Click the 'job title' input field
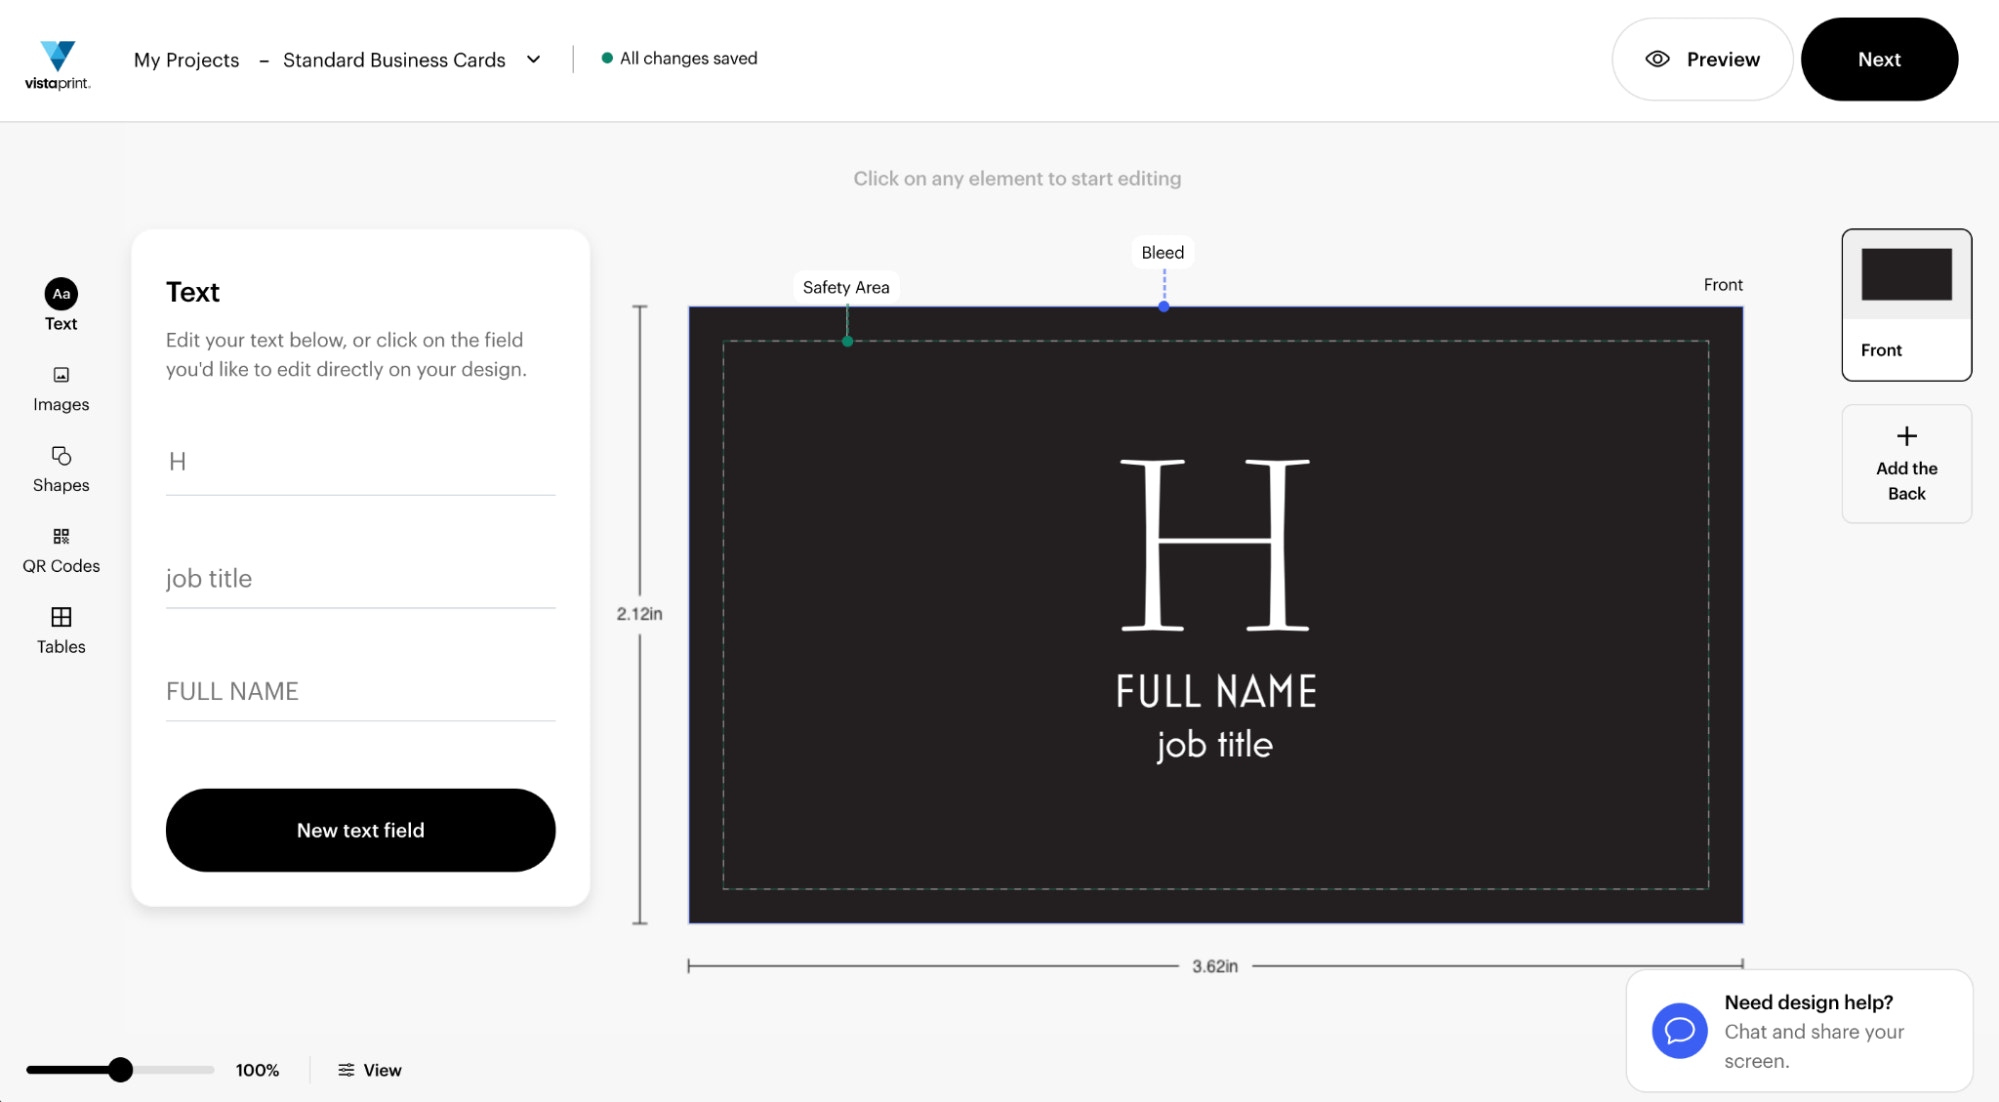This screenshot has width=1999, height=1102. (x=360, y=579)
